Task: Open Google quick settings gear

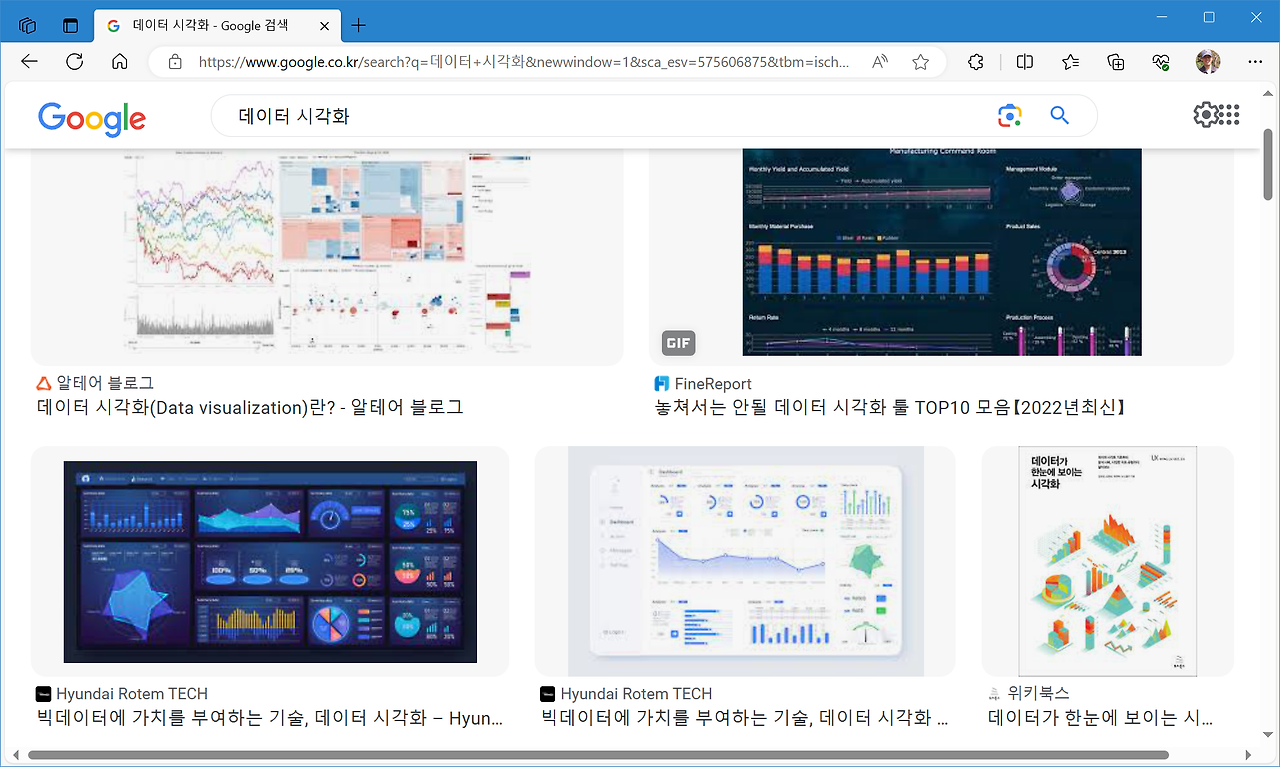Action: click(1205, 115)
